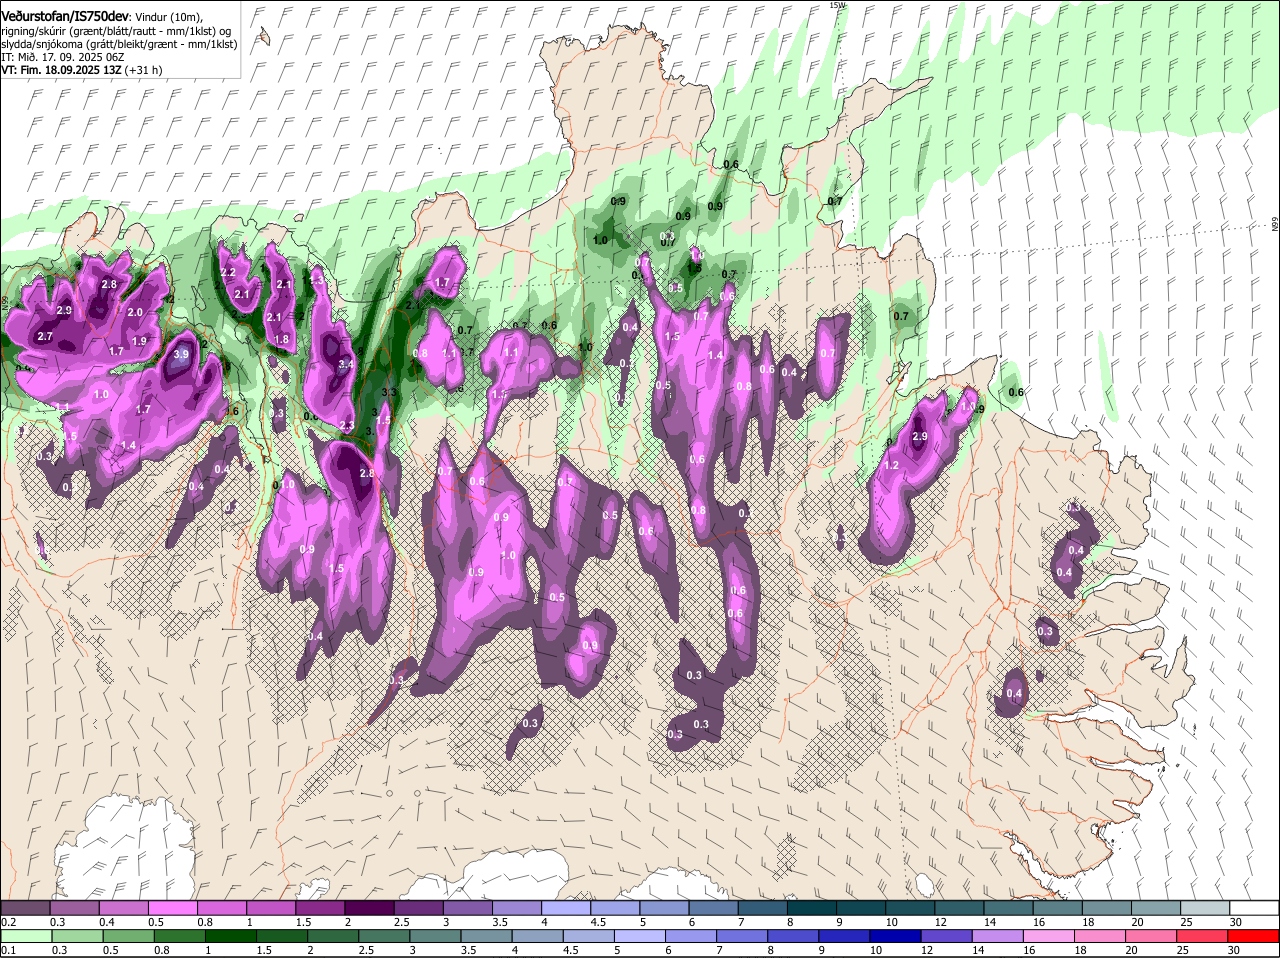Click the Veðurstofan/IS750dev title text
The height and width of the screenshot is (958, 1280).
point(65,16)
